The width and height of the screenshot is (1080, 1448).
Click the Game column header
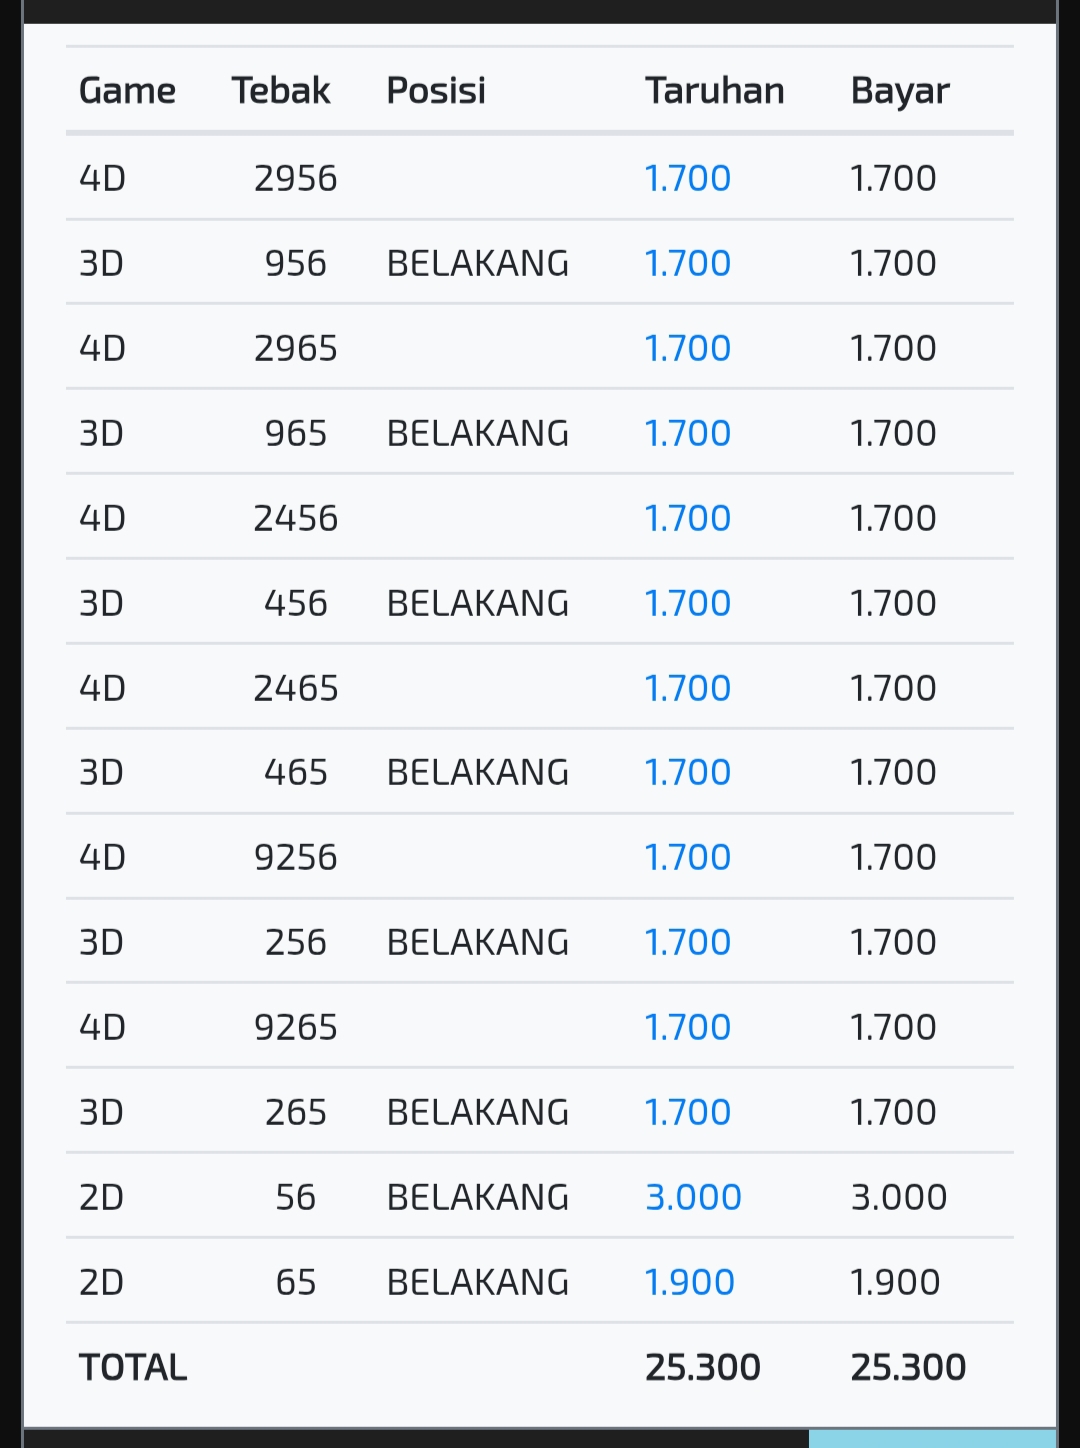click(127, 91)
